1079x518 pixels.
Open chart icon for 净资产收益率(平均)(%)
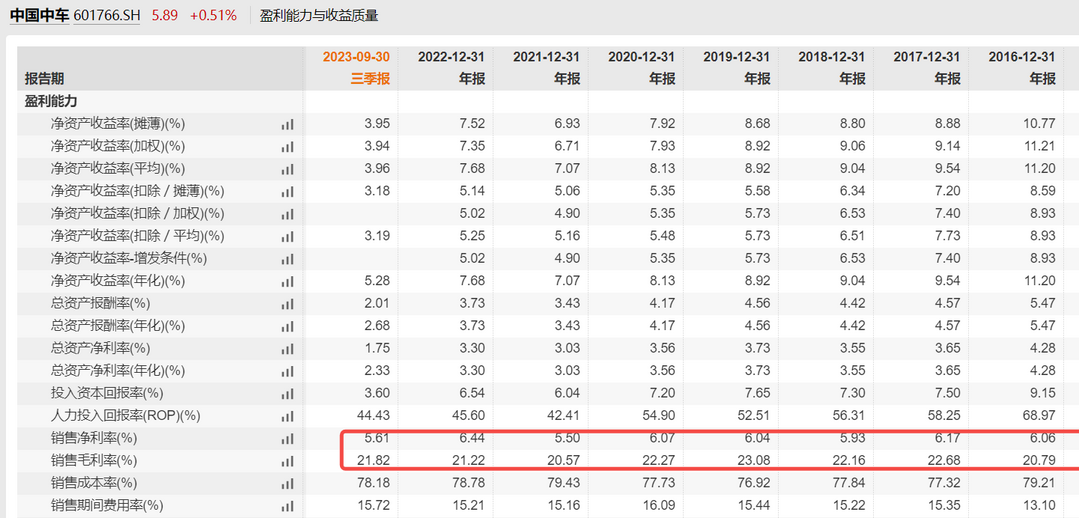click(287, 169)
